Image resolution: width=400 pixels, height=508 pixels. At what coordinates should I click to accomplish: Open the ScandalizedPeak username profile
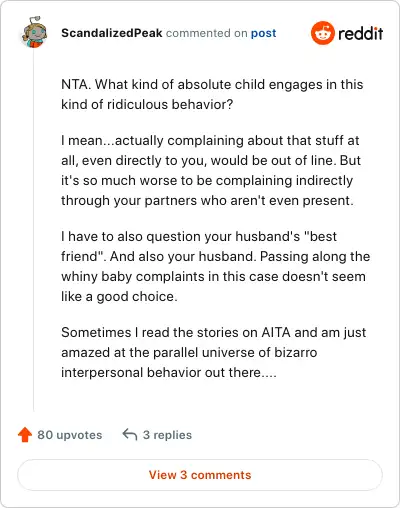point(112,33)
